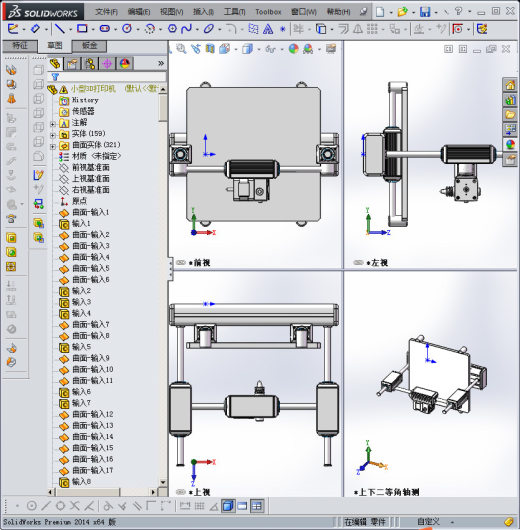Open the DisplayManager tab
Image resolution: width=520 pixels, height=530 pixels.
125,64
